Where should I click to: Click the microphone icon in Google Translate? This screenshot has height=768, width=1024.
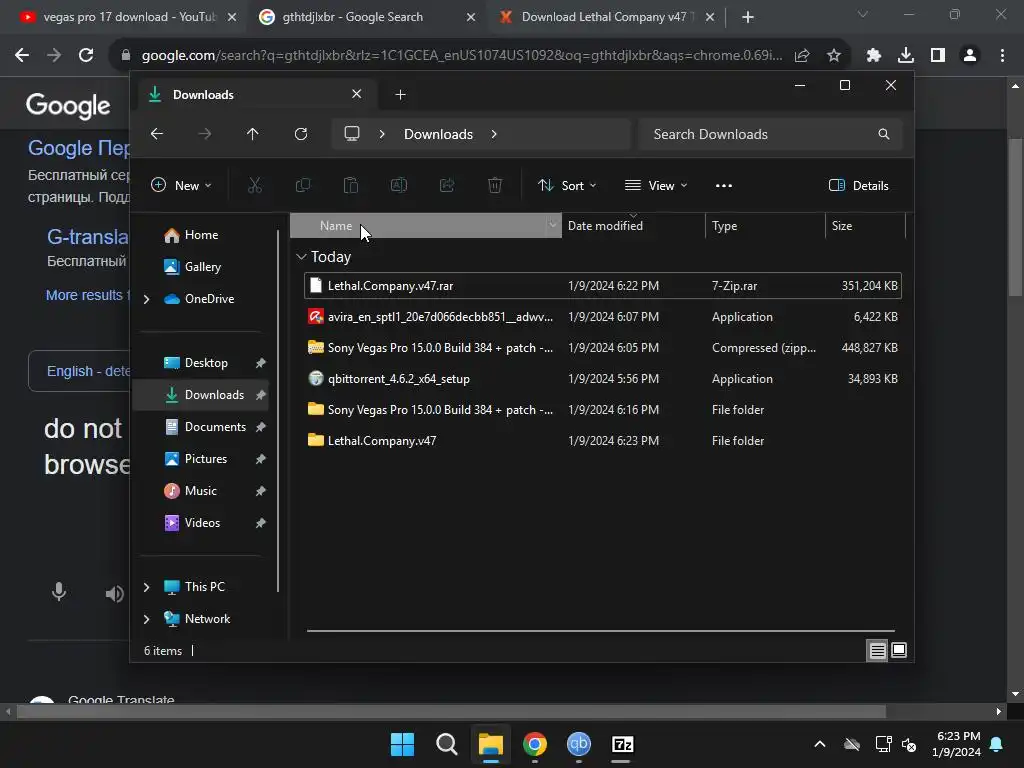pos(59,592)
